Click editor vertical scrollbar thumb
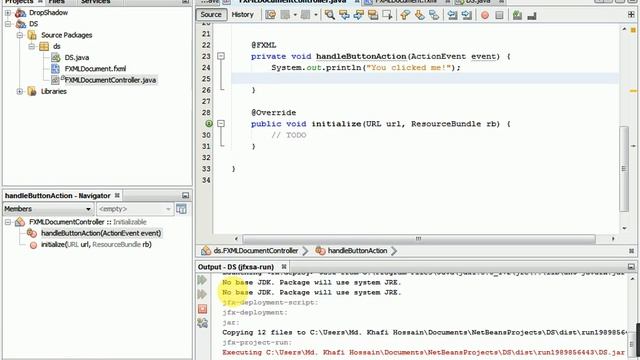Screen dimensions: 640x360 [624, 169]
